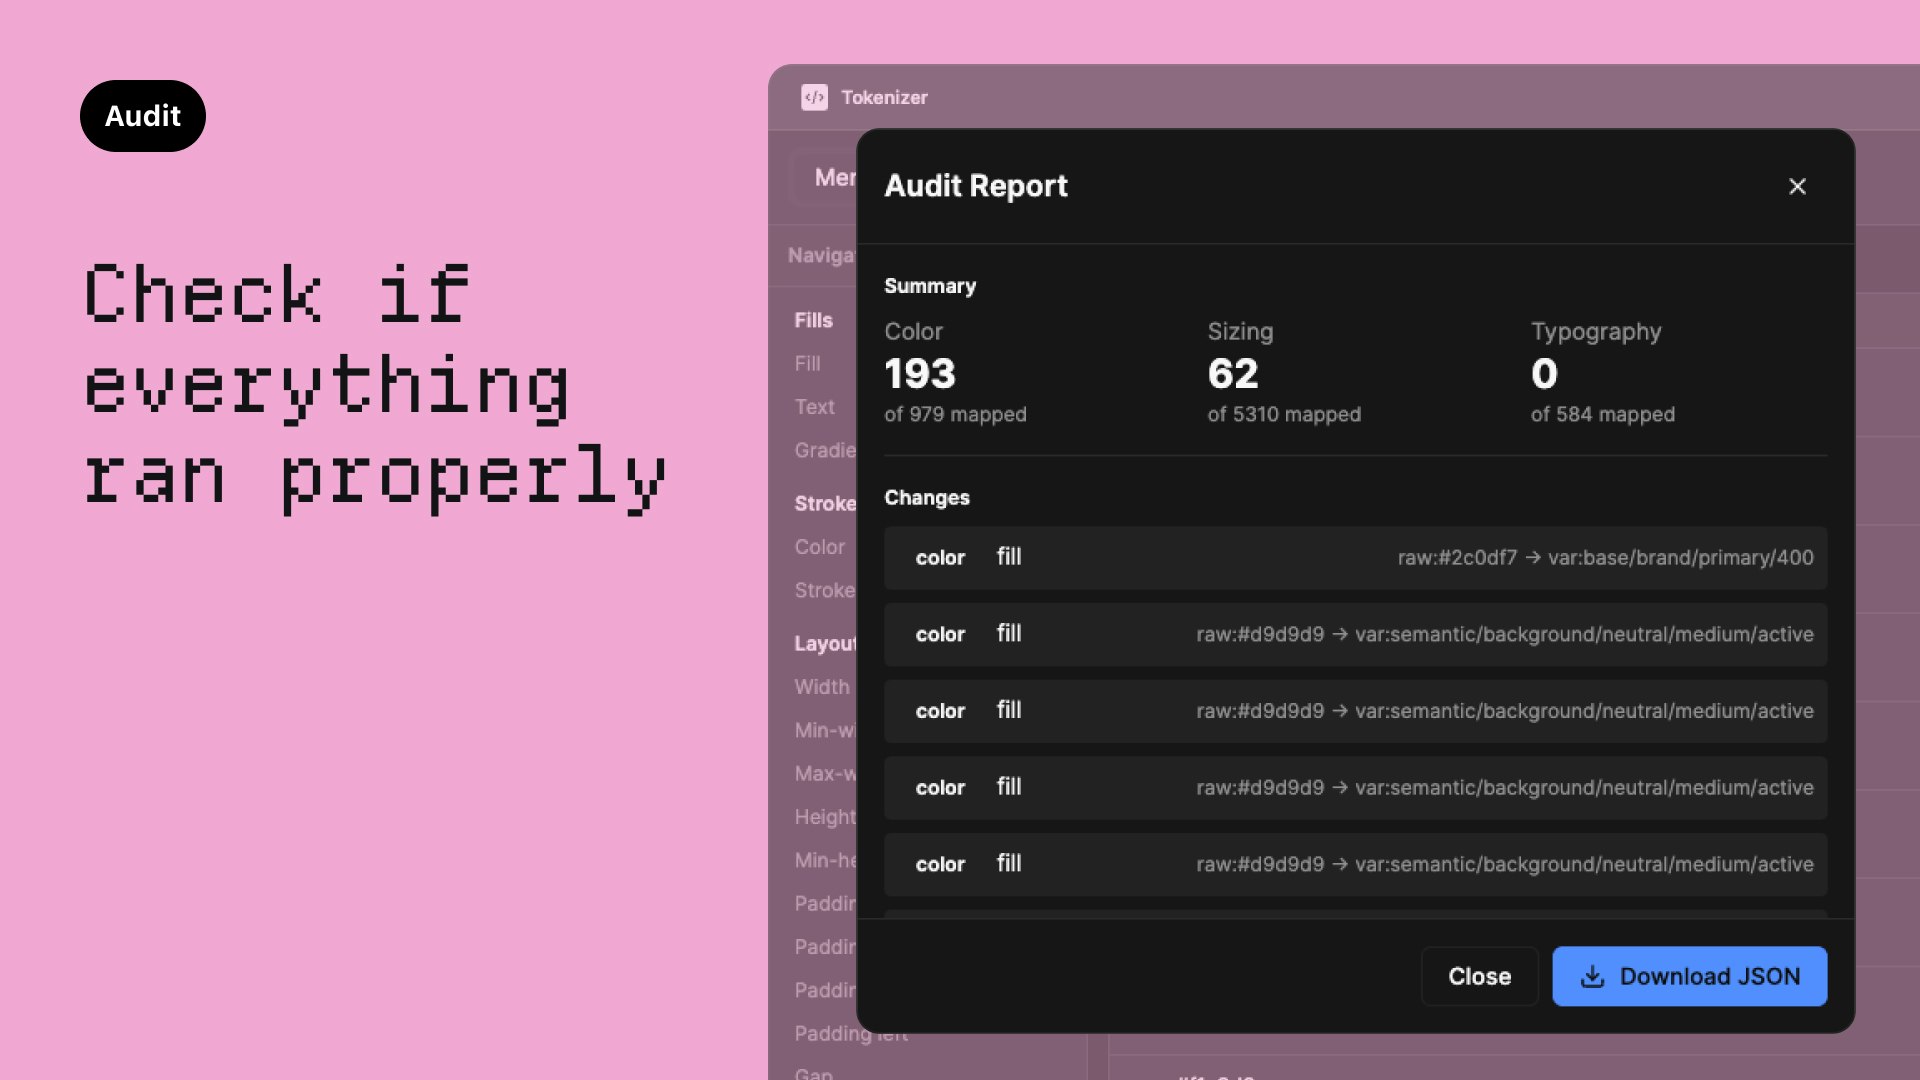Click the Sizing summary count 62

tap(1233, 374)
